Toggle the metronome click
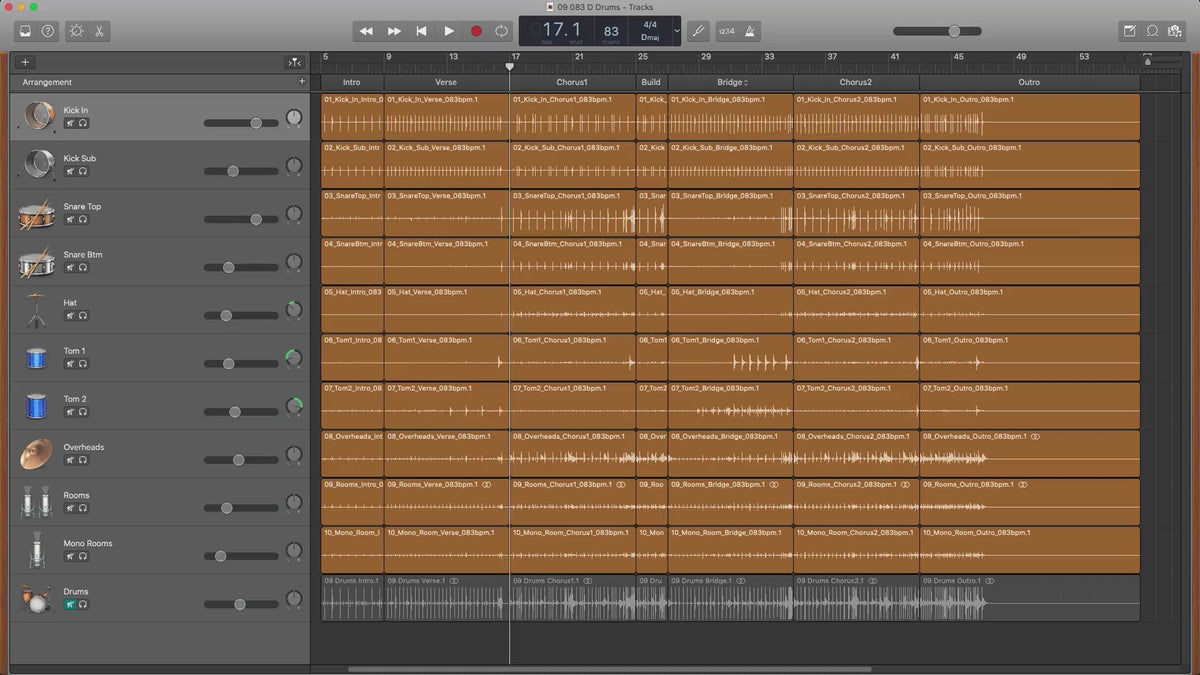Image resolution: width=1200 pixels, height=675 pixels. (751, 31)
